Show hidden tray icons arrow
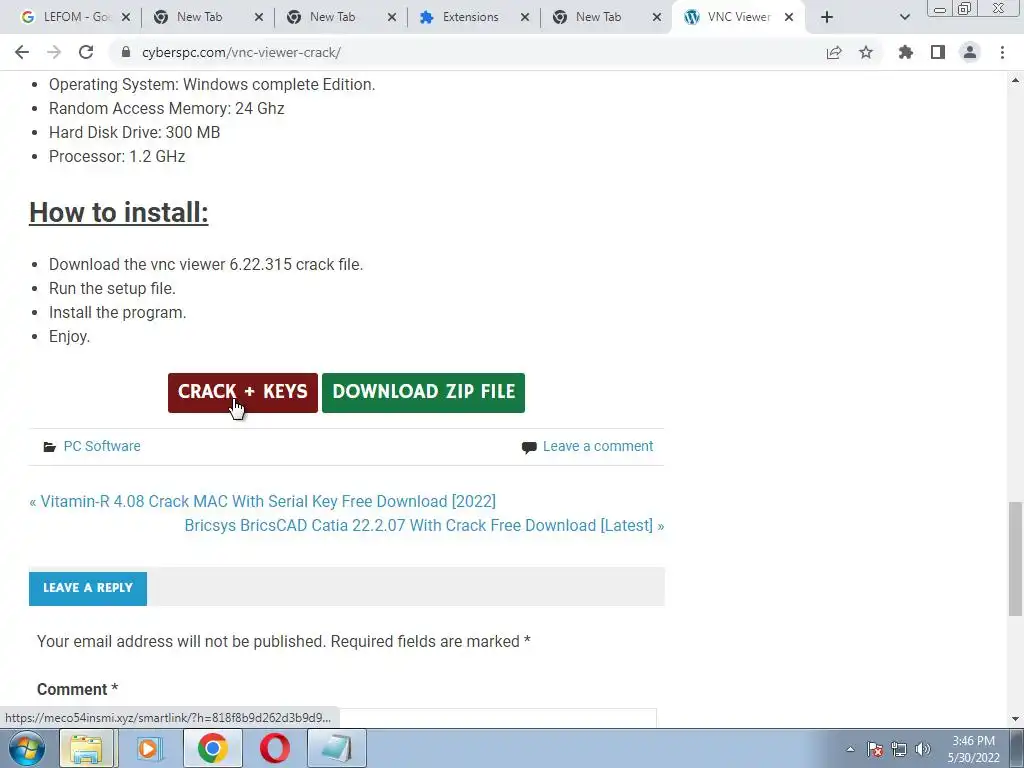The image size is (1024, 768). [850, 749]
